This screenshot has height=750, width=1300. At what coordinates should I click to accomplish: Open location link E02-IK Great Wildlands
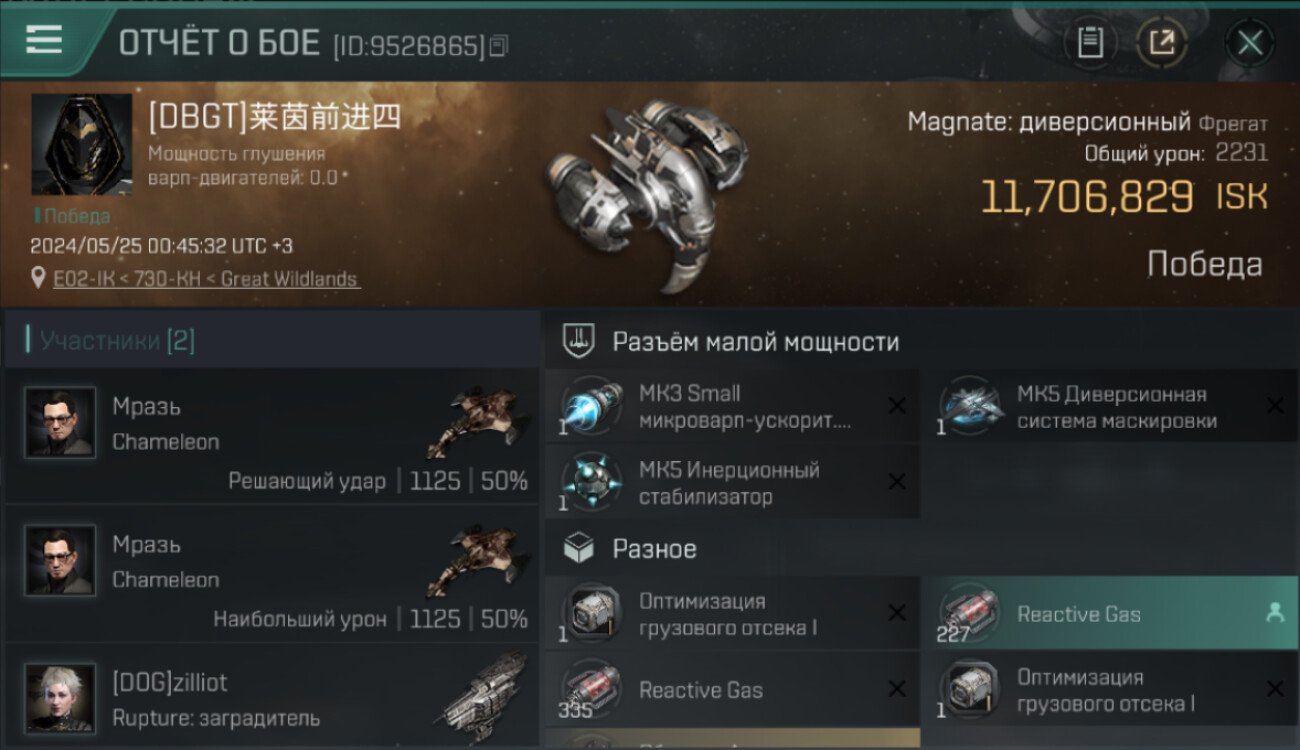click(x=206, y=279)
